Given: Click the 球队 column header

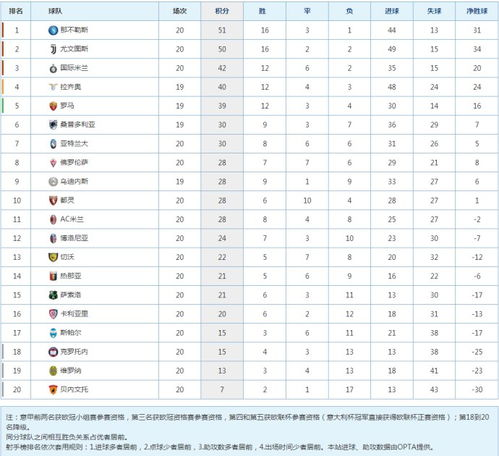Looking at the screenshot, I should [x=55, y=11].
